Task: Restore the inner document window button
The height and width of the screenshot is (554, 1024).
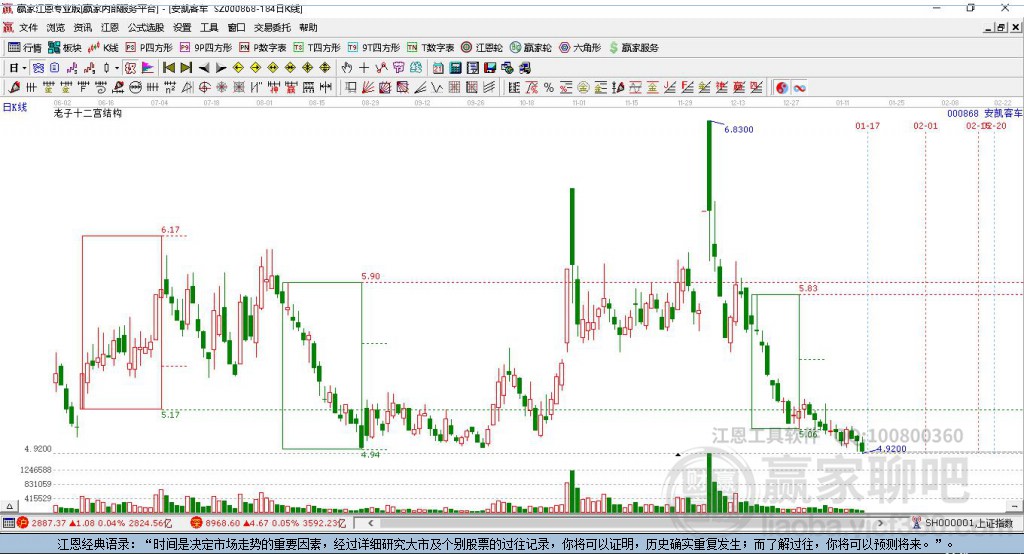Action: [x=1001, y=27]
